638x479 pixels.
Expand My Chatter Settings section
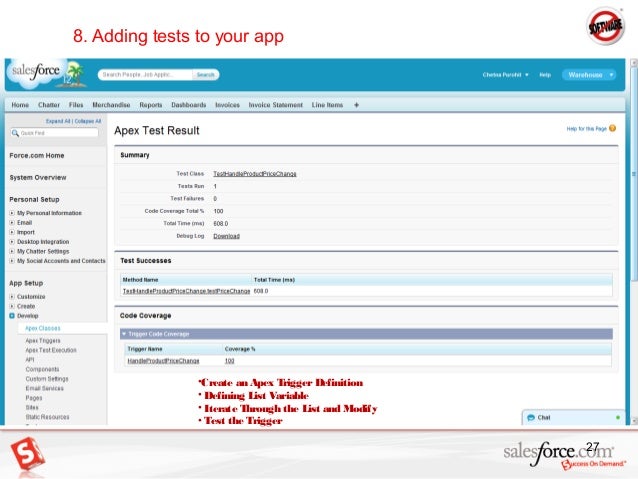pos(12,252)
